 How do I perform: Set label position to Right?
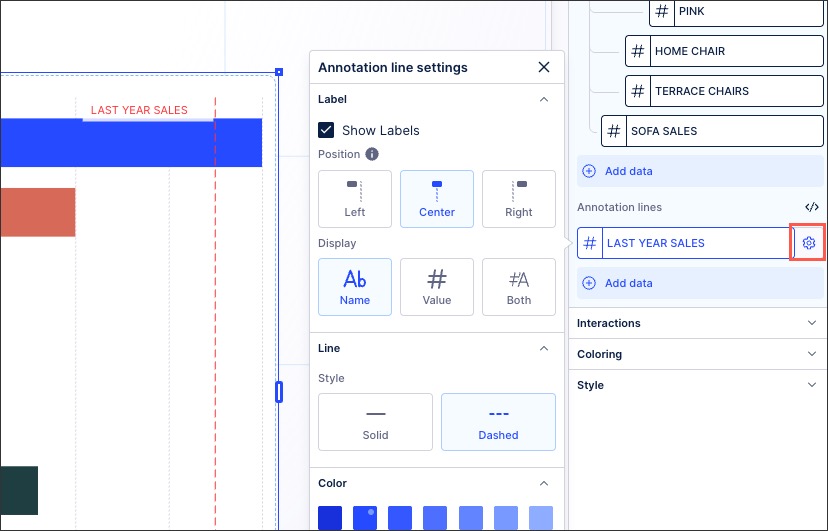519,199
